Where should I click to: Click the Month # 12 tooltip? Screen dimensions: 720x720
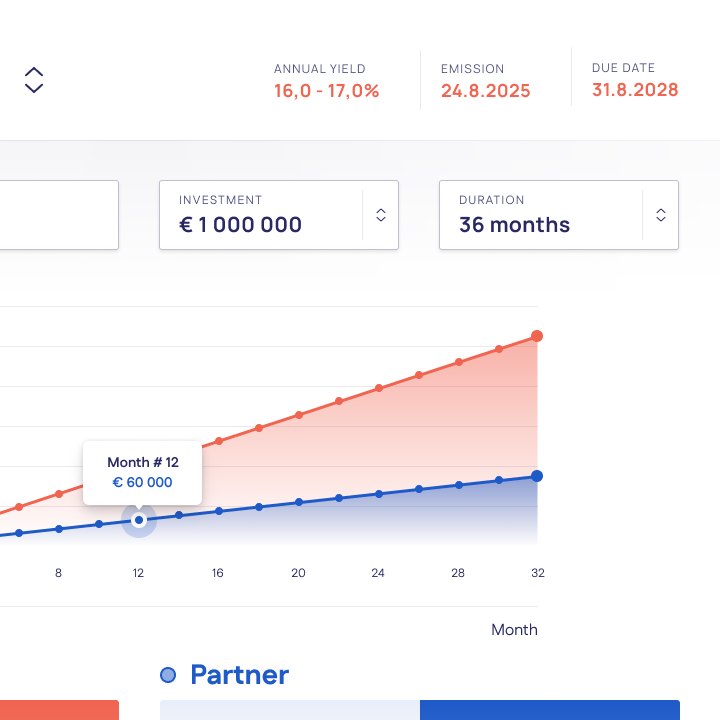(142, 472)
